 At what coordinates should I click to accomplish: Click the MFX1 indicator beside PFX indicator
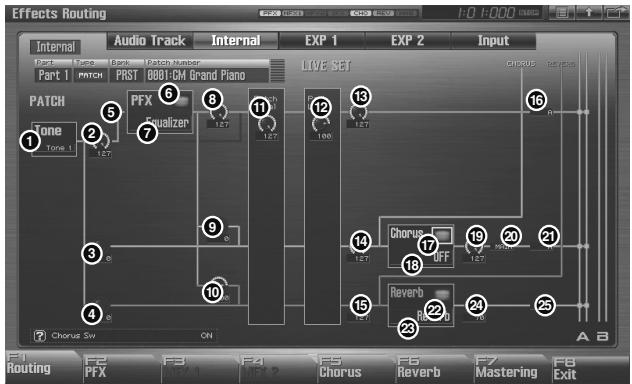tap(292, 13)
